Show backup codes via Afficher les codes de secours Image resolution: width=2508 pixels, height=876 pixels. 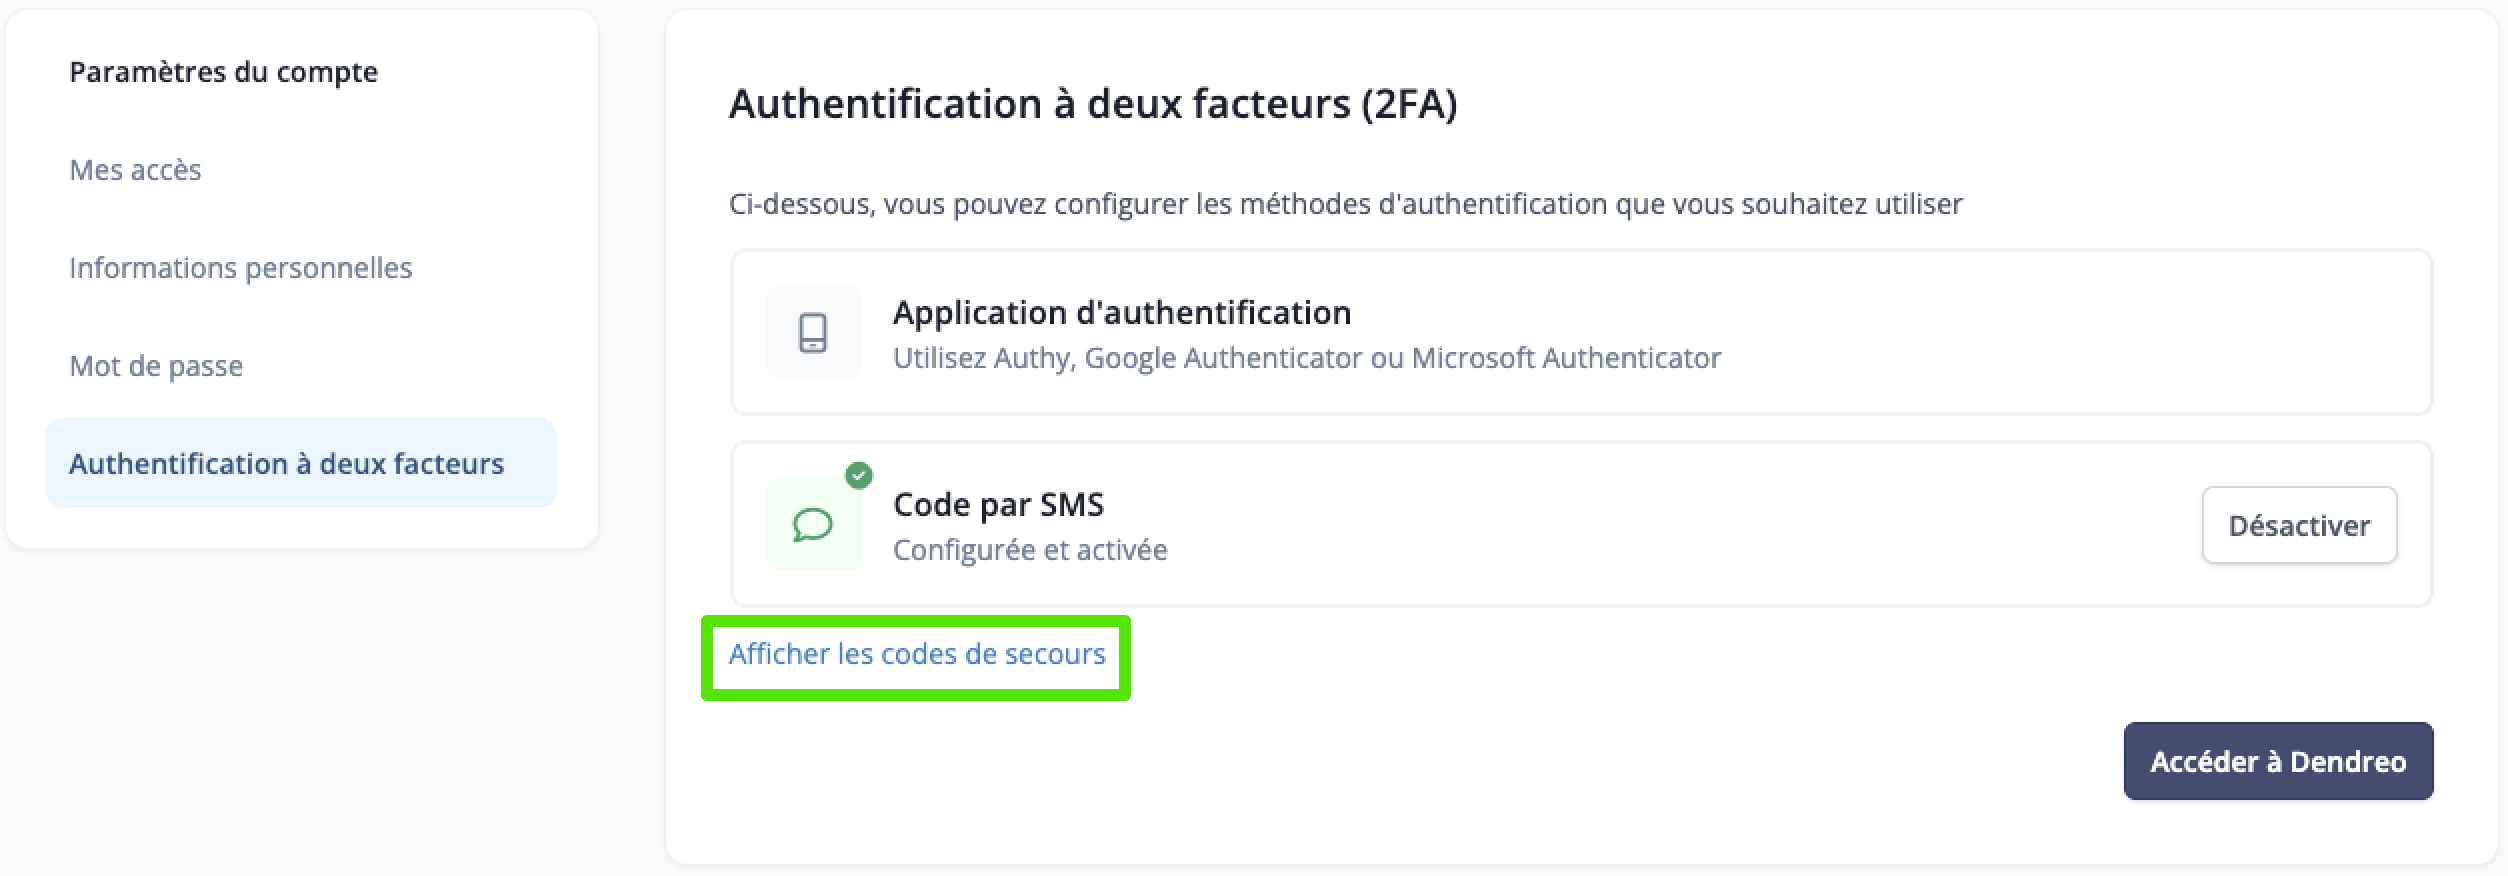917,654
